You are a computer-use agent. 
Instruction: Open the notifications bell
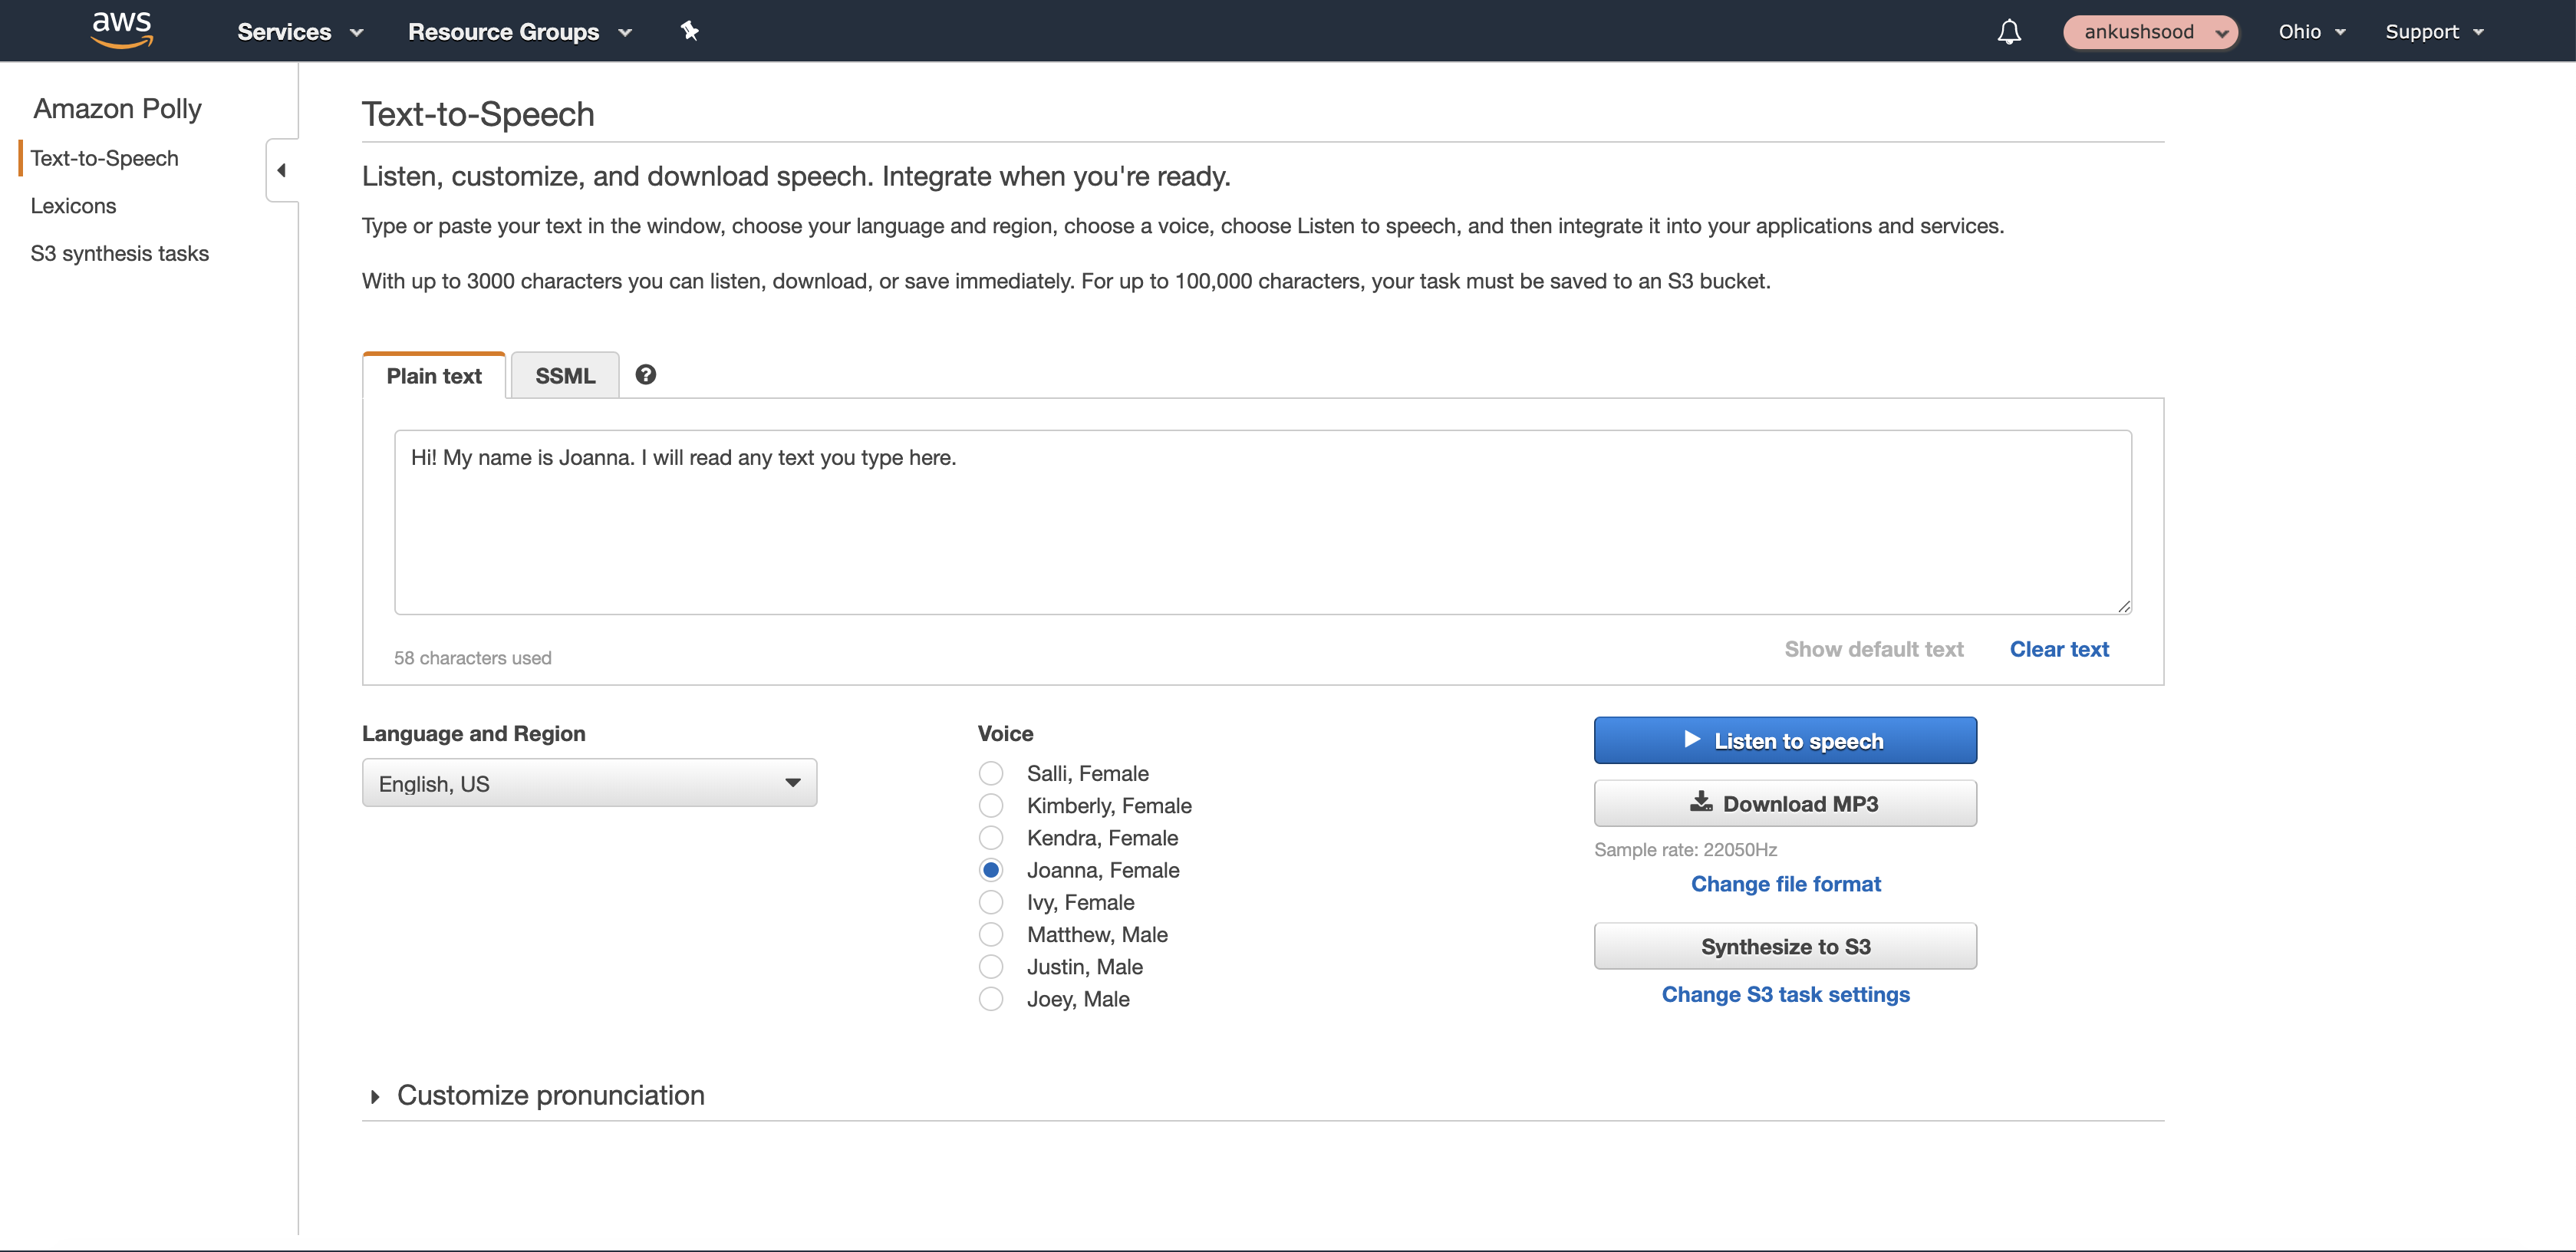(2008, 32)
